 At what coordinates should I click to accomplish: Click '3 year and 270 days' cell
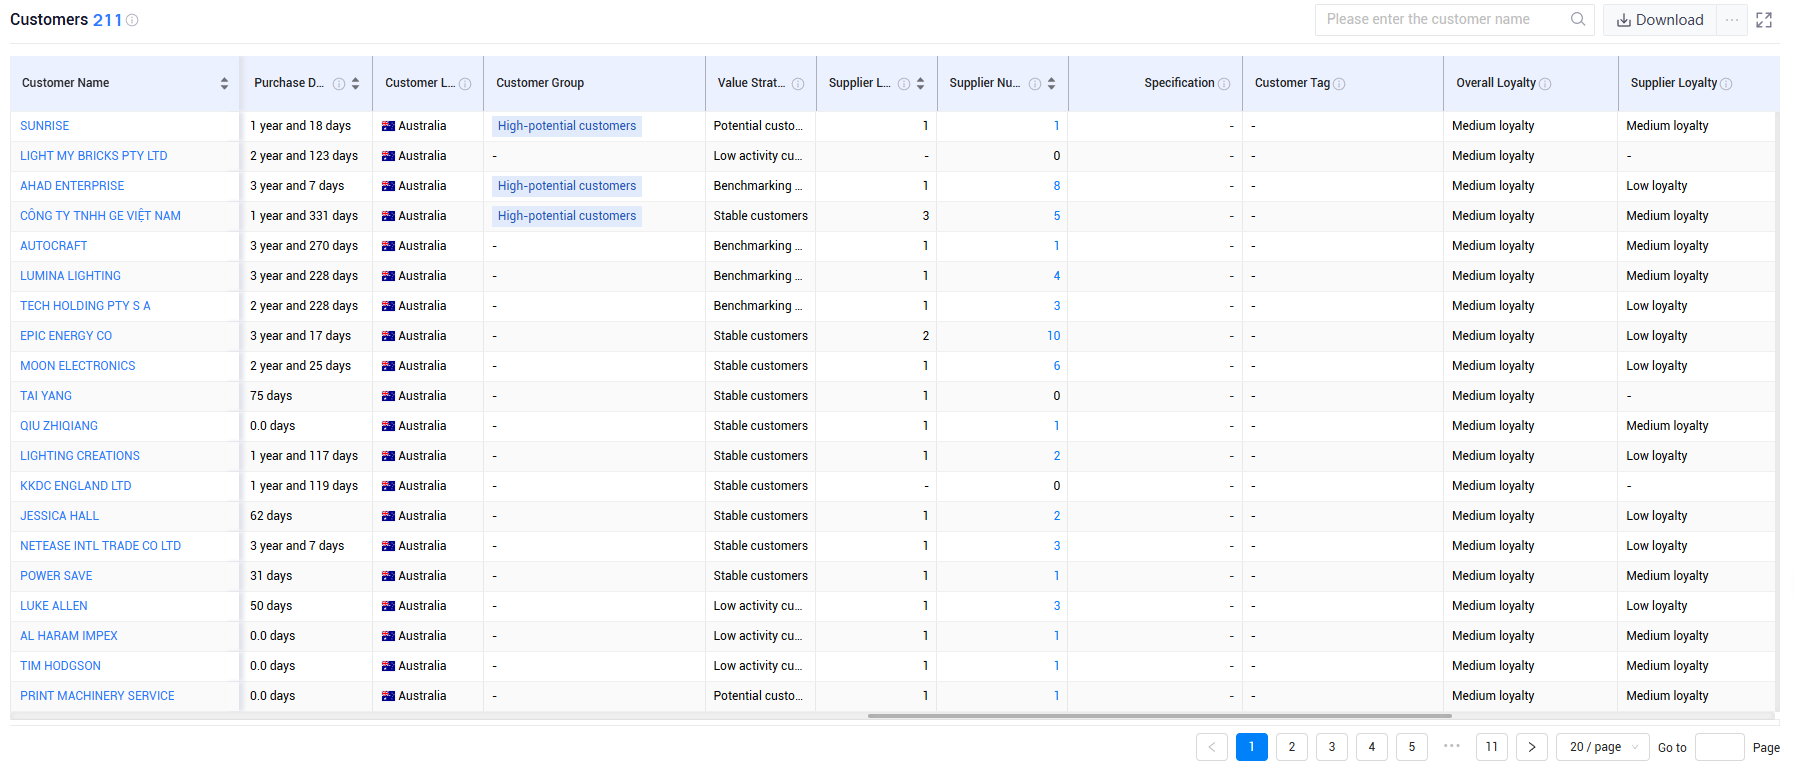[304, 246]
